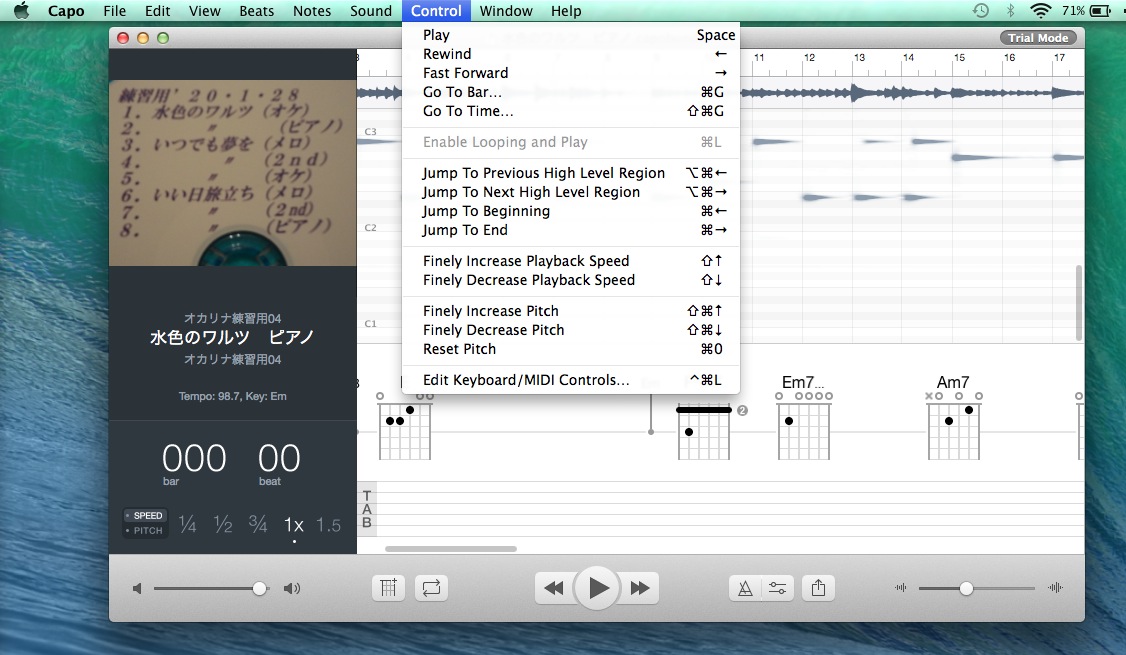
Task: Set playback speed to ¾
Action: point(258,525)
